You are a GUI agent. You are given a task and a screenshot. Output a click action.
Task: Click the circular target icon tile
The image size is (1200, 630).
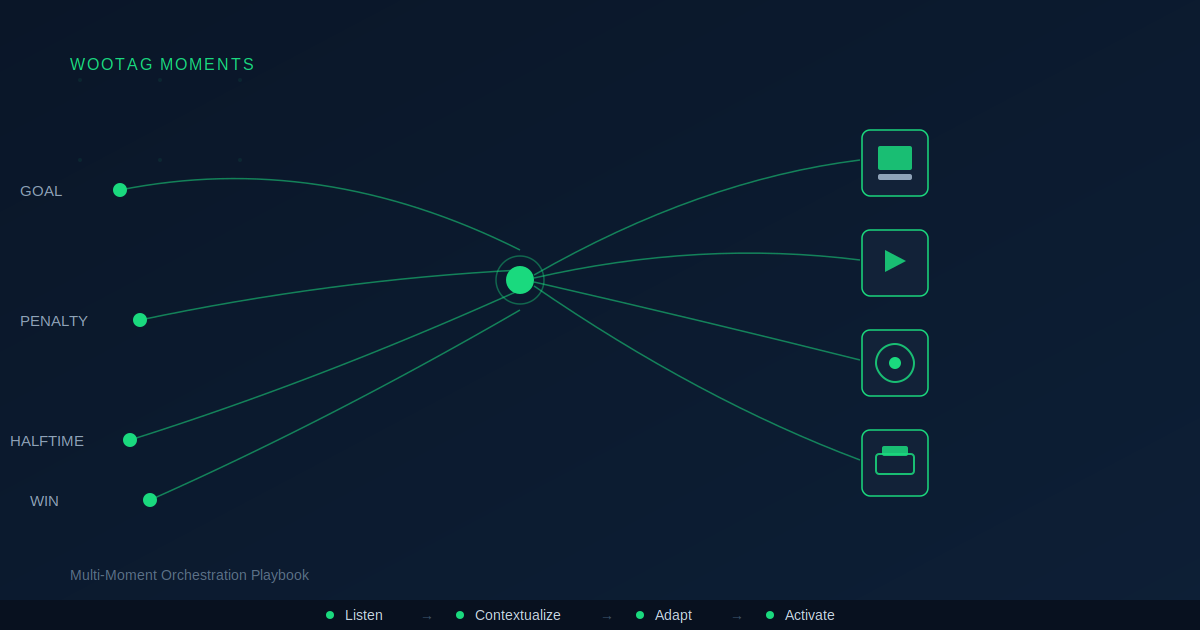coord(895,363)
